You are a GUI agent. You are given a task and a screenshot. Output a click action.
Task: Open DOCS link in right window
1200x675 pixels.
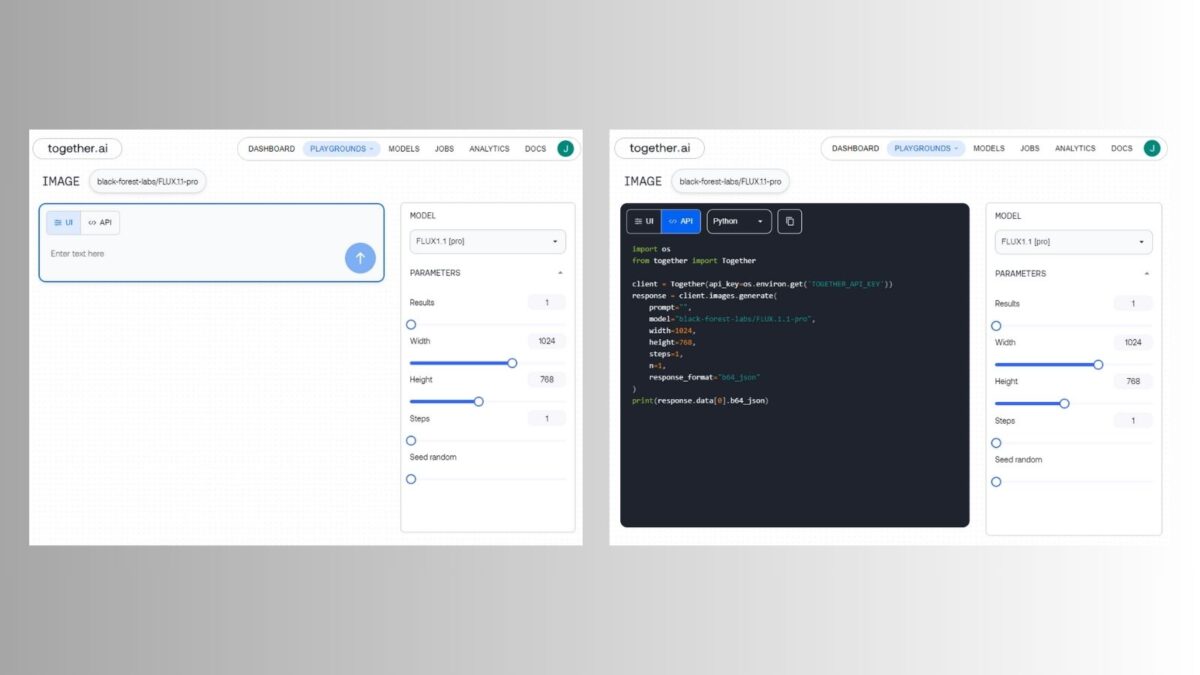pyautogui.click(x=1122, y=148)
